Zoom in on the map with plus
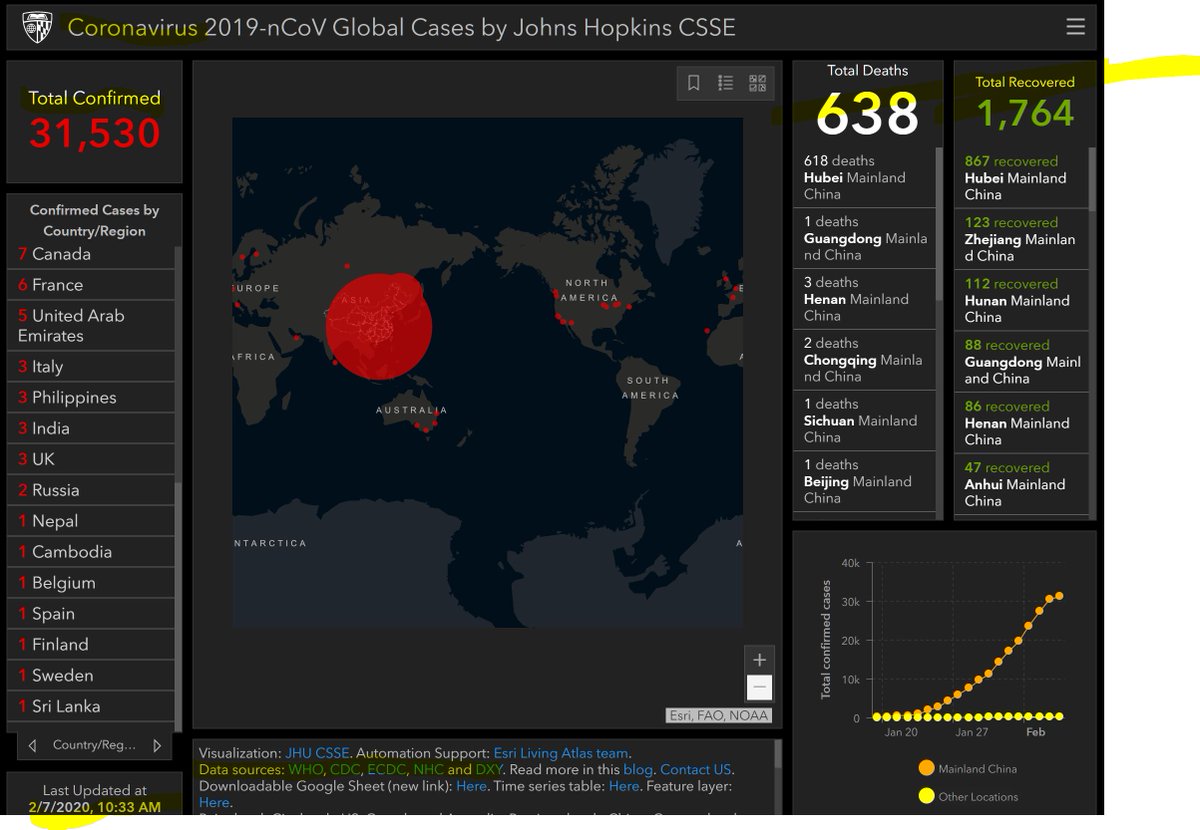 [759, 659]
